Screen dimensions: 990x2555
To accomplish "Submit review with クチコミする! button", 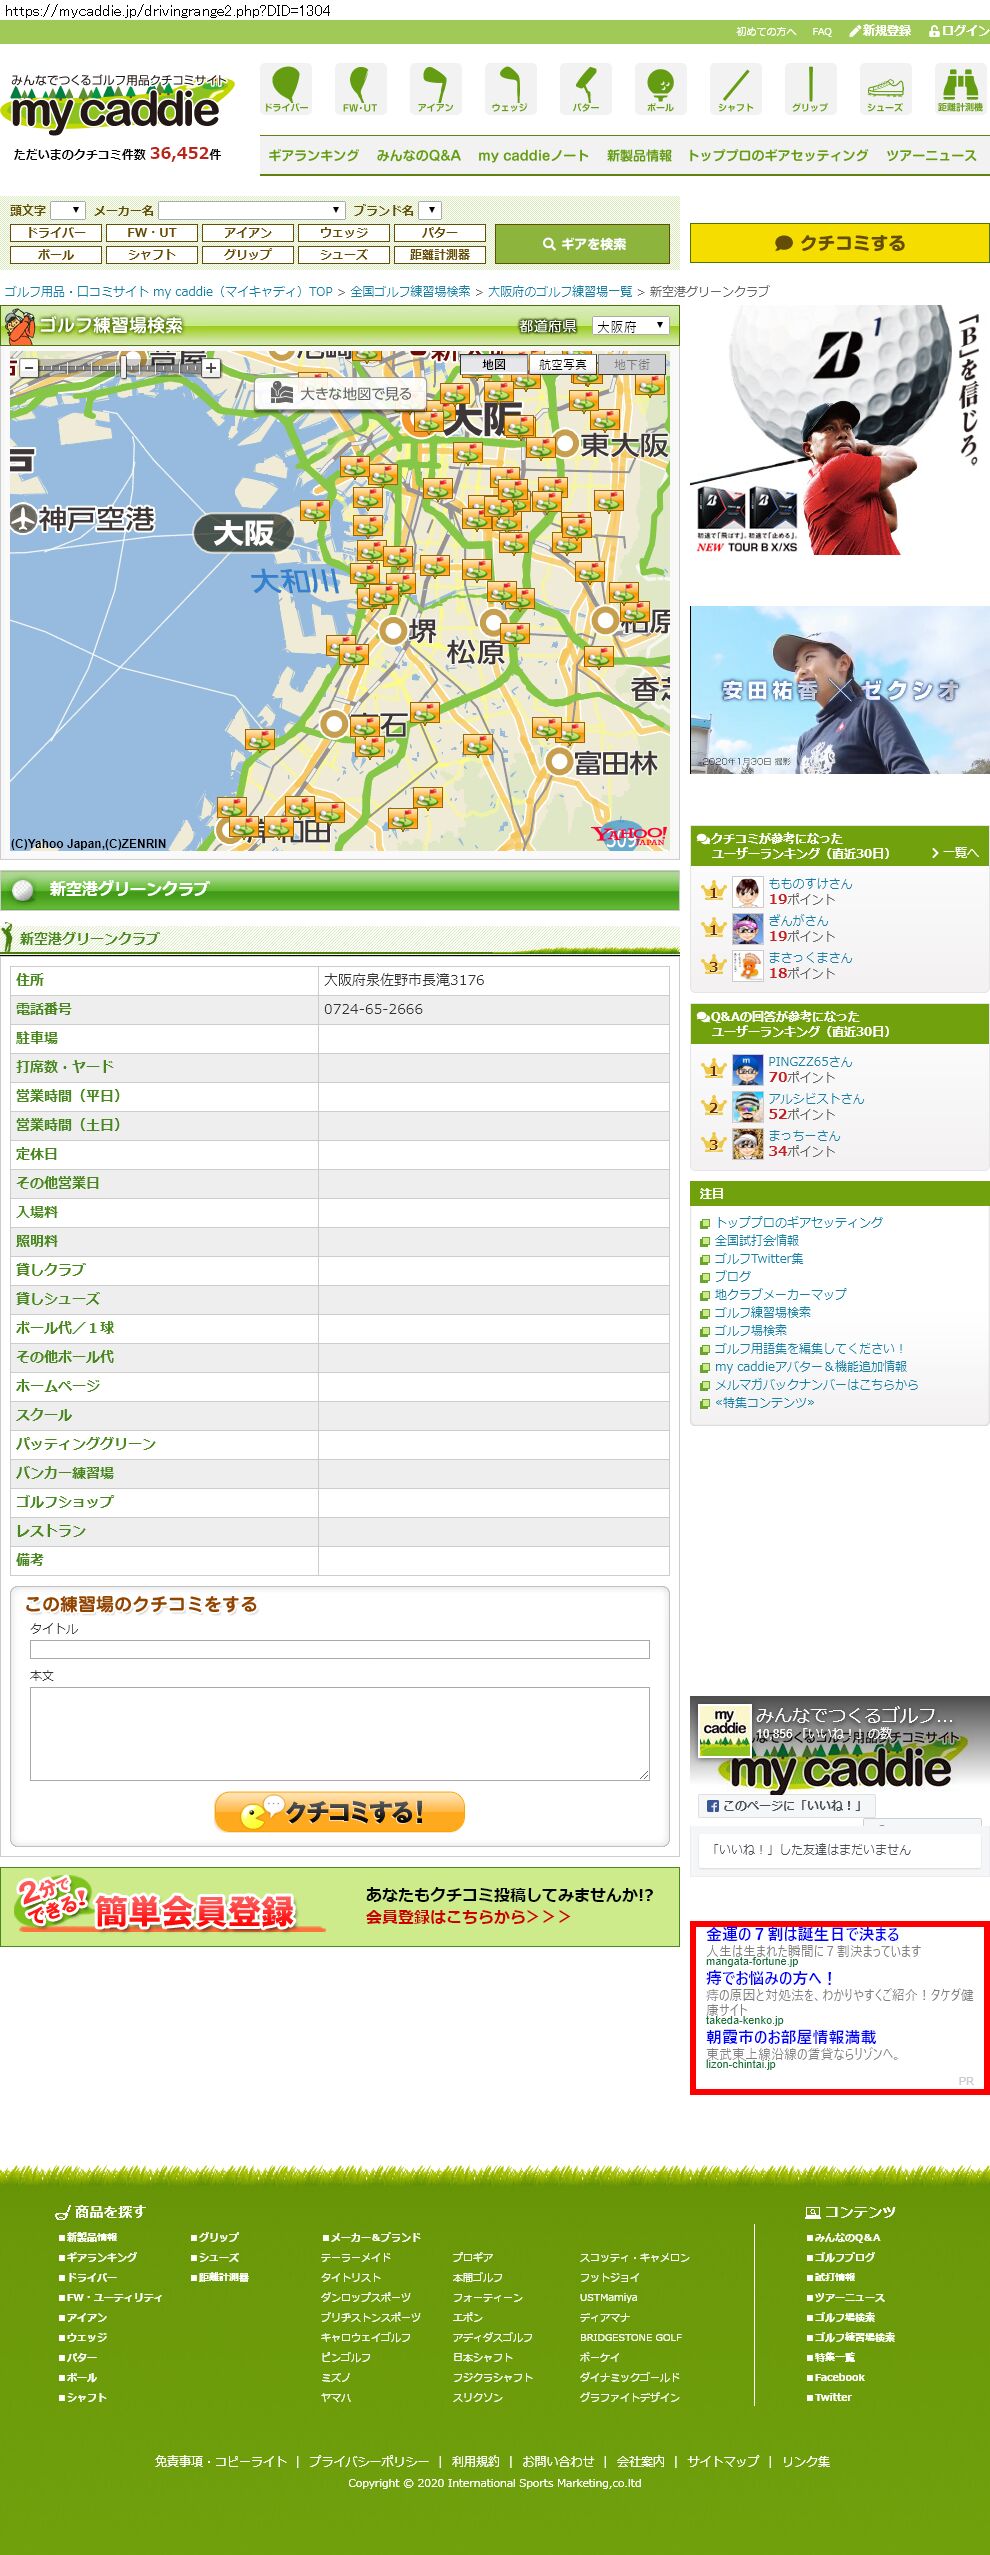I will [340, 1812].
